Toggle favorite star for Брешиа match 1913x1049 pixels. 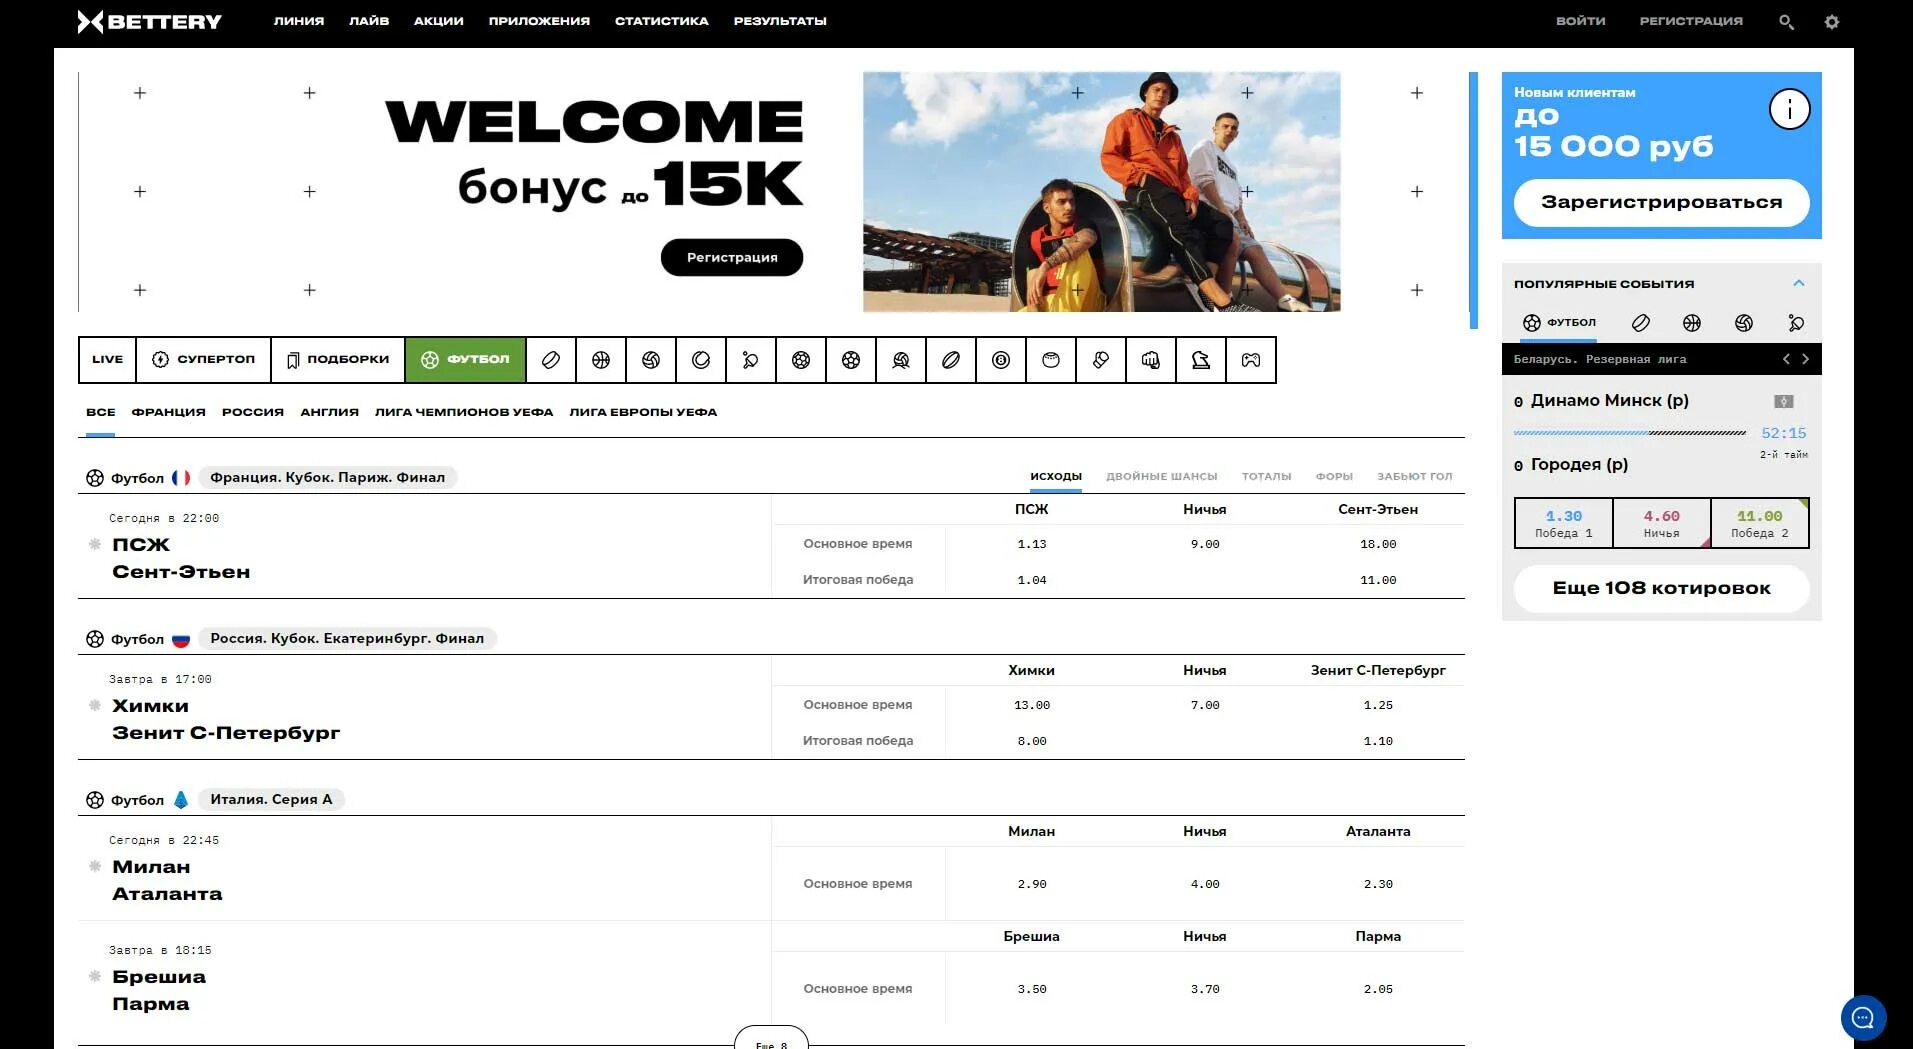[x=95, y=976]
